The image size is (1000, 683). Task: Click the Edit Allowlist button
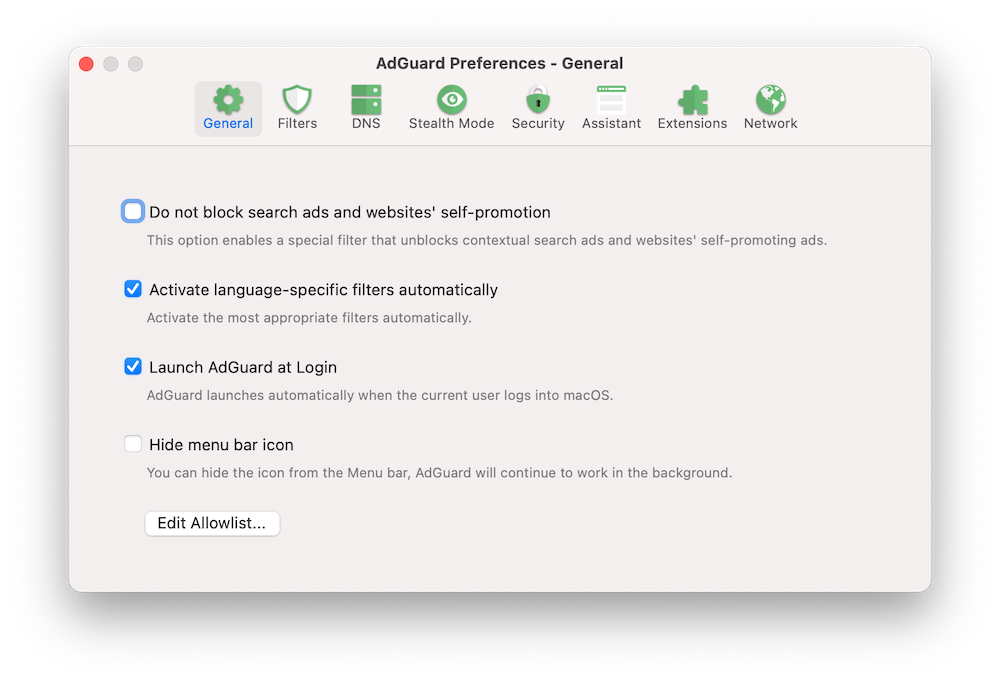212,523
